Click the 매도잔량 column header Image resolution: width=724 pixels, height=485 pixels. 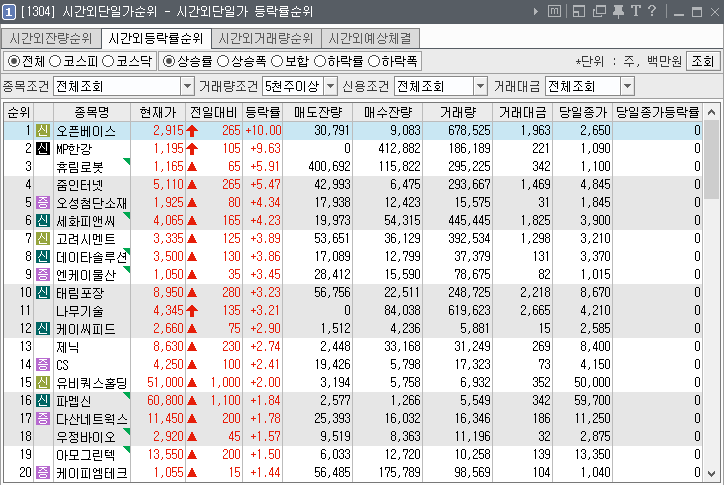click(x=318, y=112)
